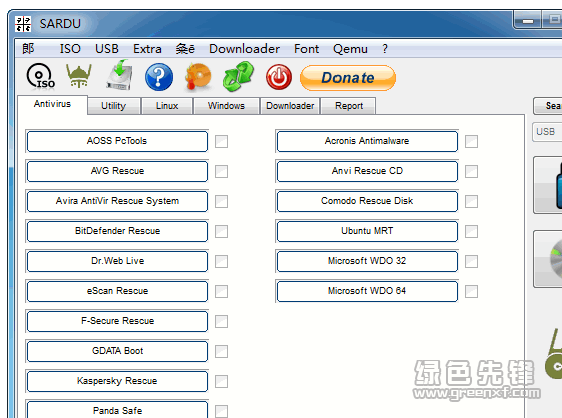Viewport: 562px width, 418px height.
Task: Click the eScan Rescue button
Action: pos(117,291)
